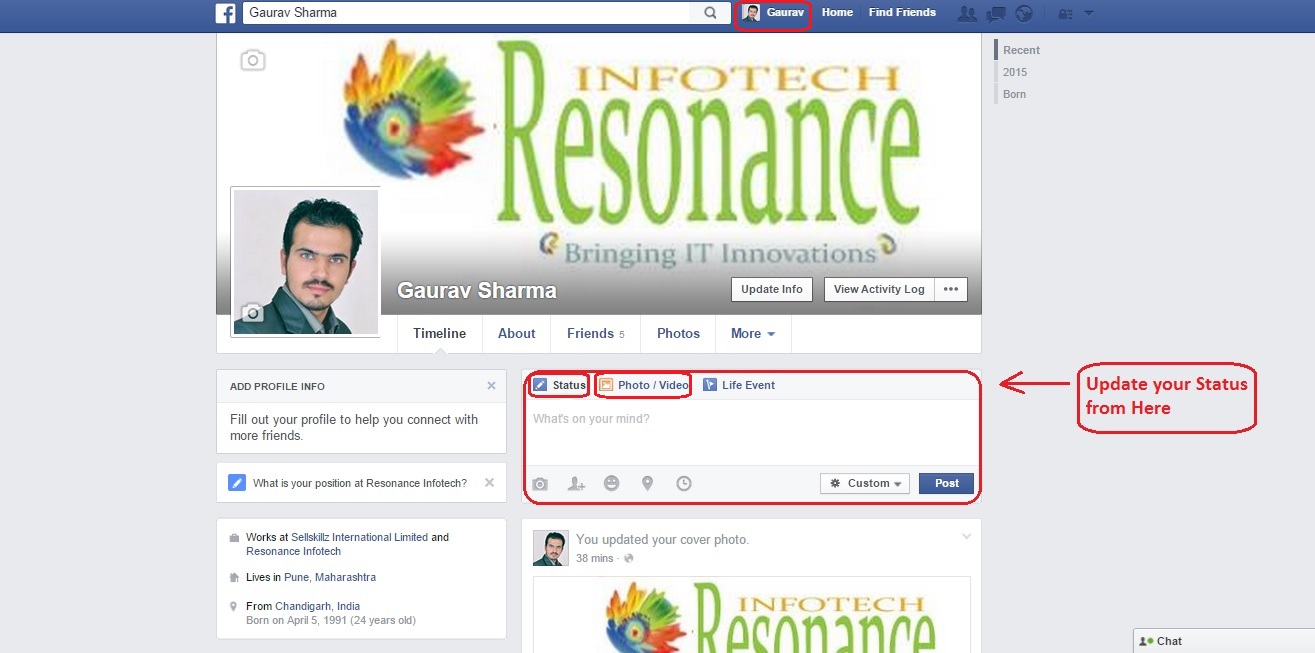
Task: Close the Add Profile Info card
Action: (491, 386)
